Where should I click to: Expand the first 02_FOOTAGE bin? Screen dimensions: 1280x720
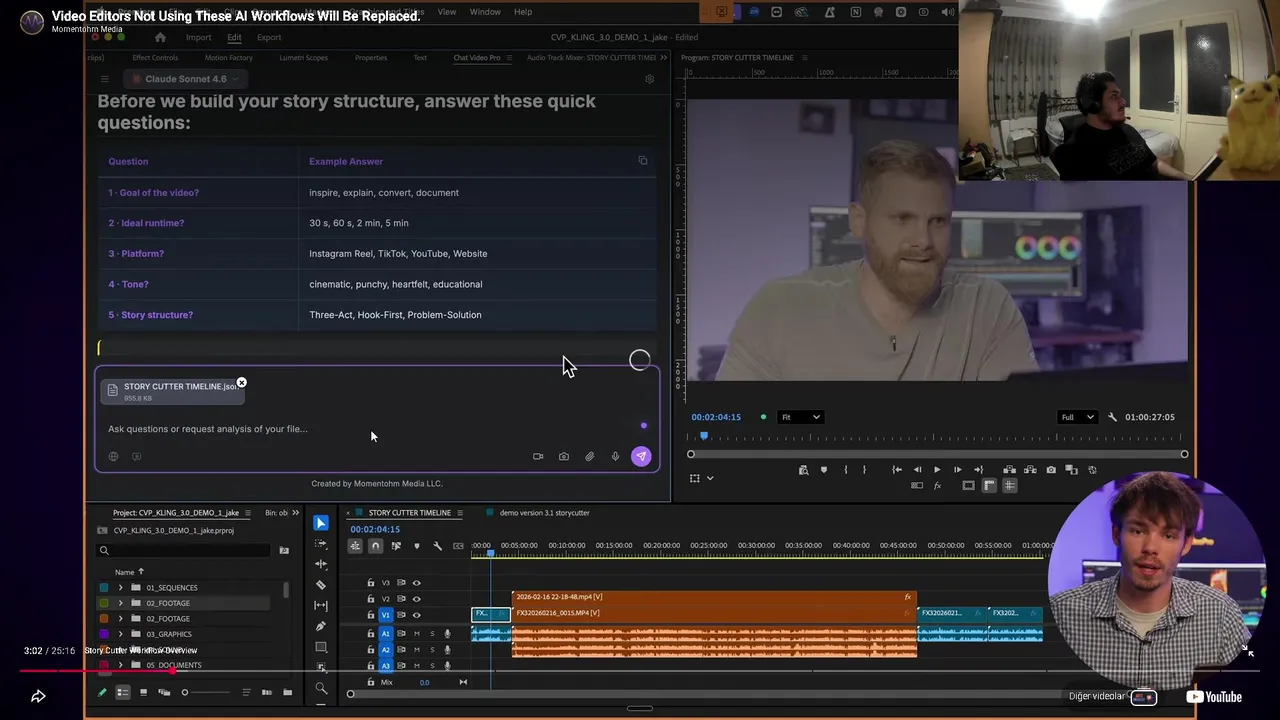coord(121,603)
